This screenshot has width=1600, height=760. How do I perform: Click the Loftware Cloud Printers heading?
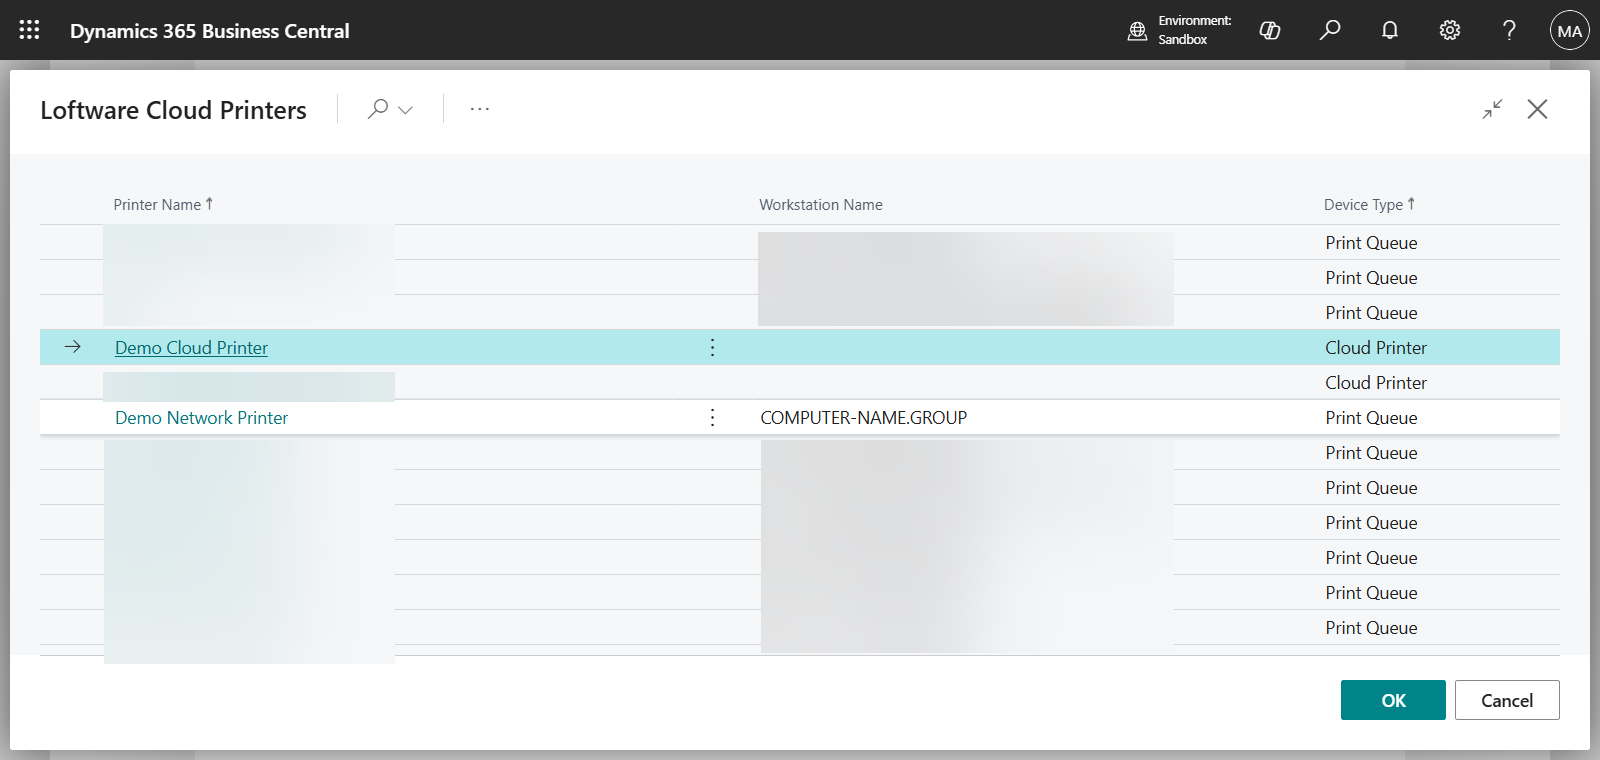173,110
